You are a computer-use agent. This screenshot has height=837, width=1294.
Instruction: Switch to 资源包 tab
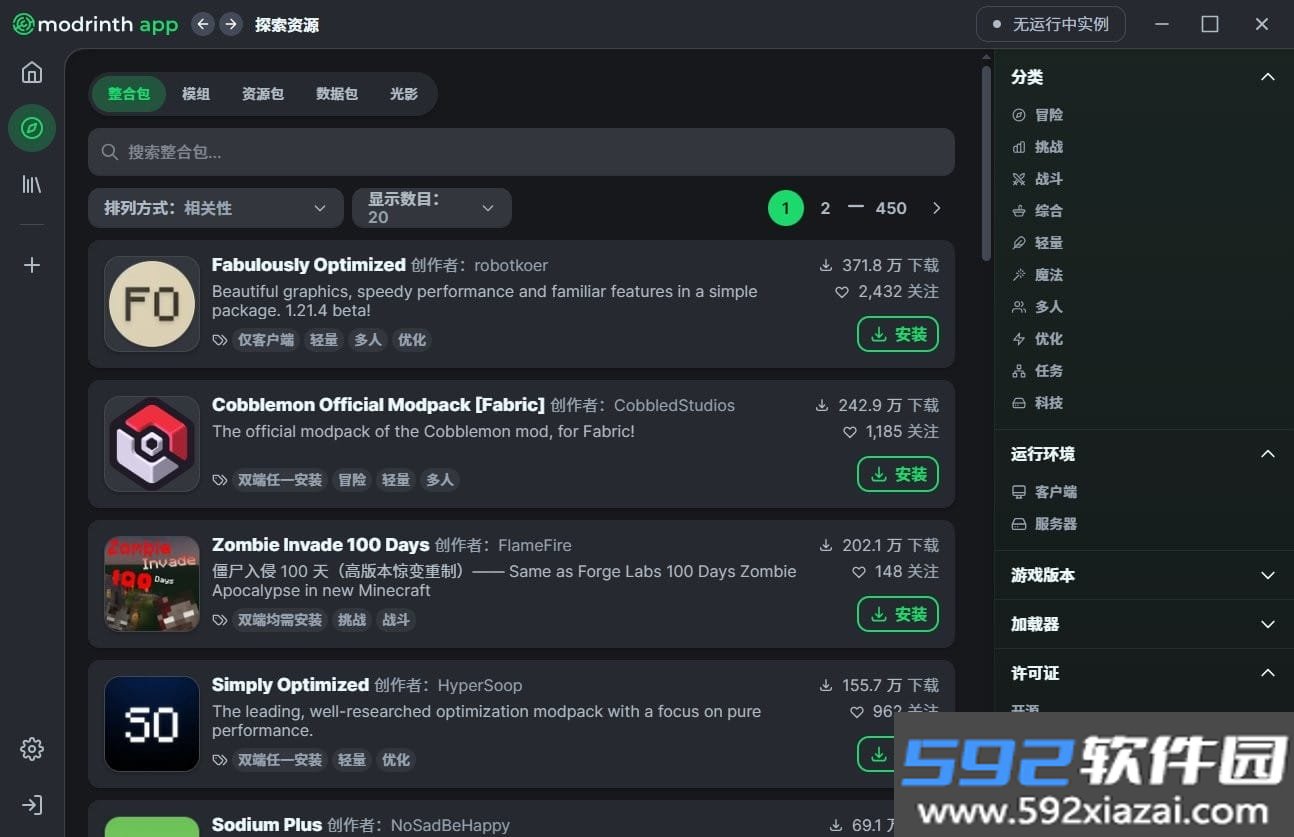[x=263, y=94]
